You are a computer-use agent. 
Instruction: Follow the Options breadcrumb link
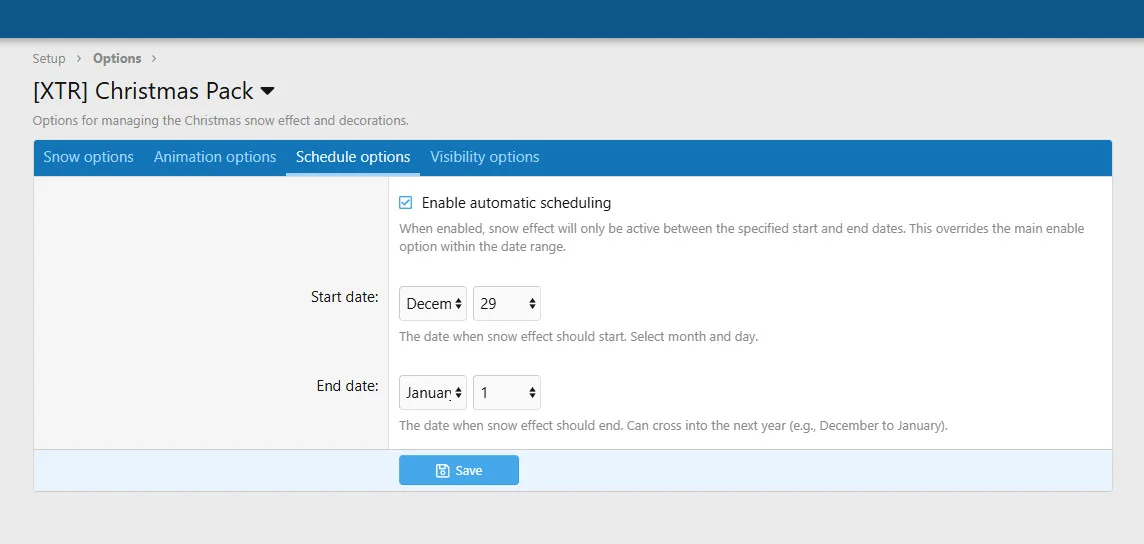point(117,59)
